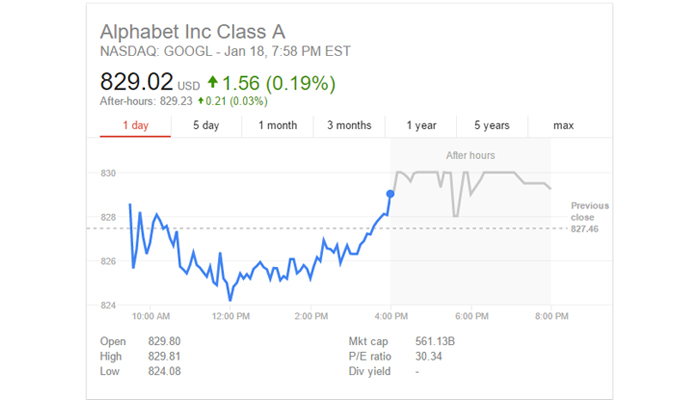Viewport: 700px width, 400px height.
Task: Select the max range tab
Action: click(x=563, y=125)
